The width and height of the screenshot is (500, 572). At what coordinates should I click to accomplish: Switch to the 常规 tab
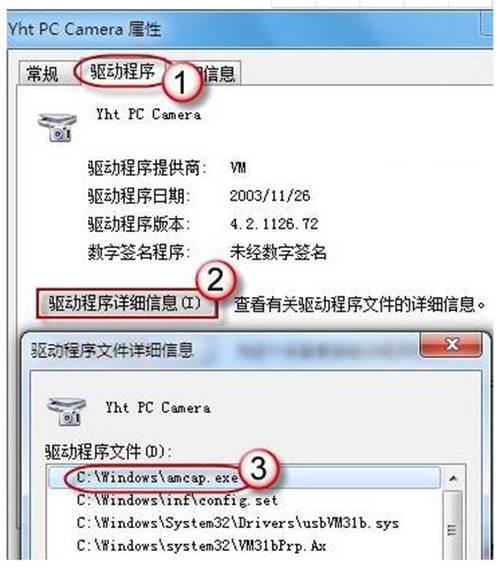coord(42,74)
